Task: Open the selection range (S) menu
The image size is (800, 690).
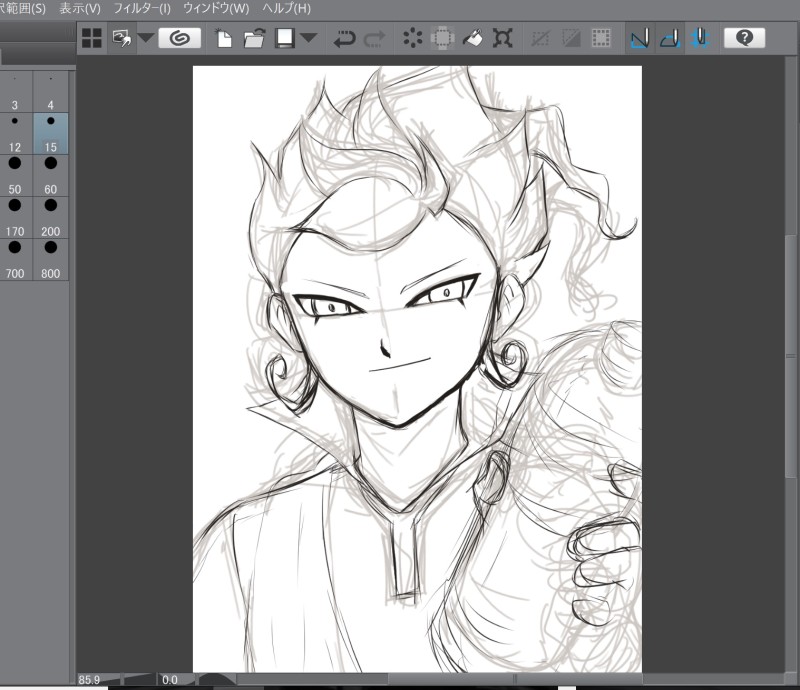Action: pos(23,8)
